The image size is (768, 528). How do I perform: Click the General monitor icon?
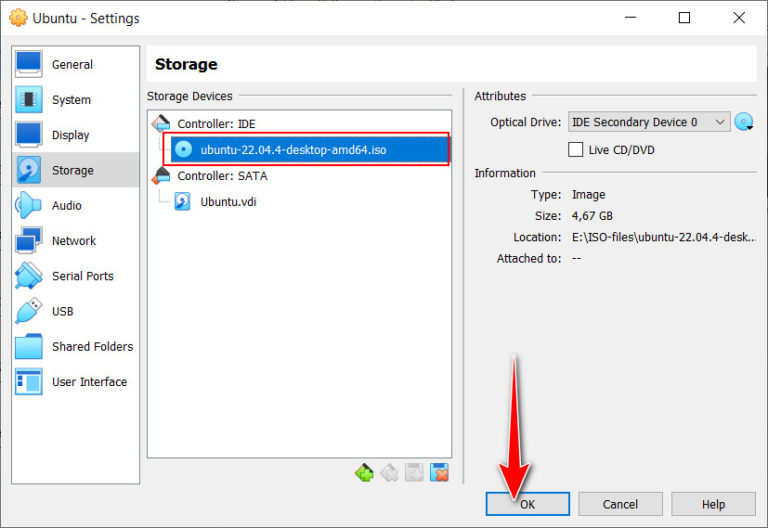pos(28,64)
